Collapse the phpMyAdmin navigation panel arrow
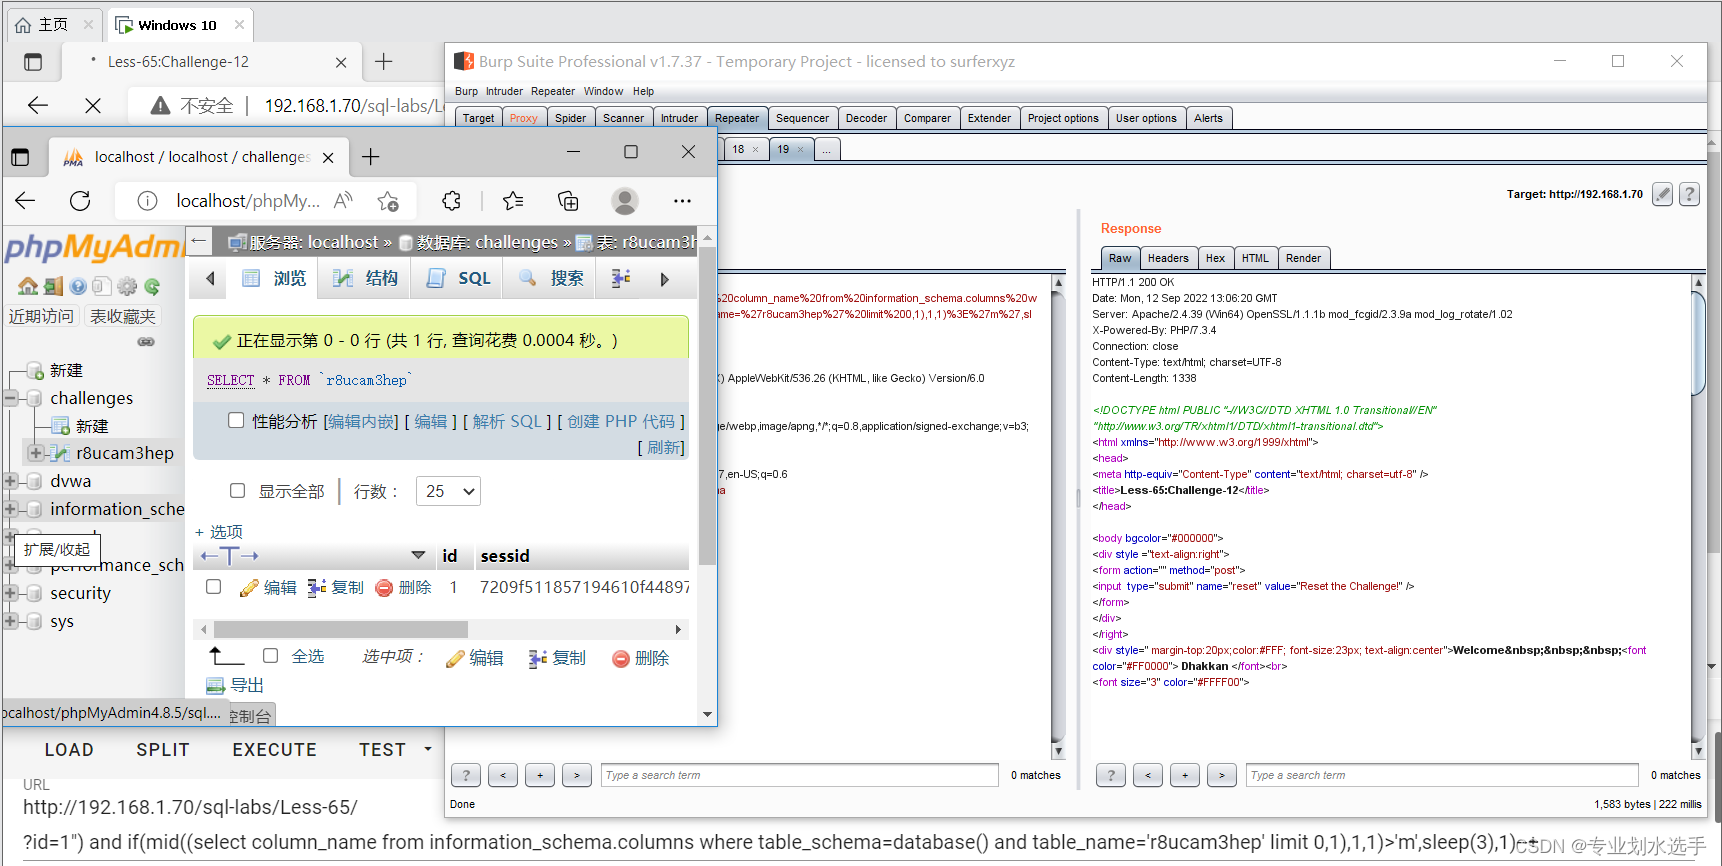This screenshot has width=1722, height=866. (198, 241)
